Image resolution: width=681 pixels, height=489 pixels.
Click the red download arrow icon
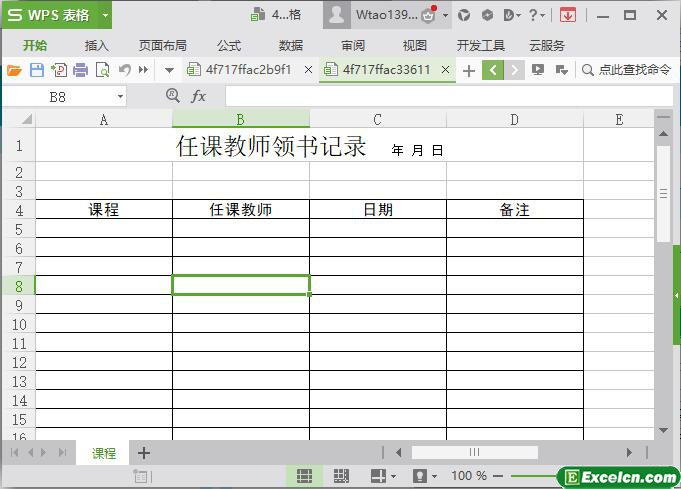point(568,15)
